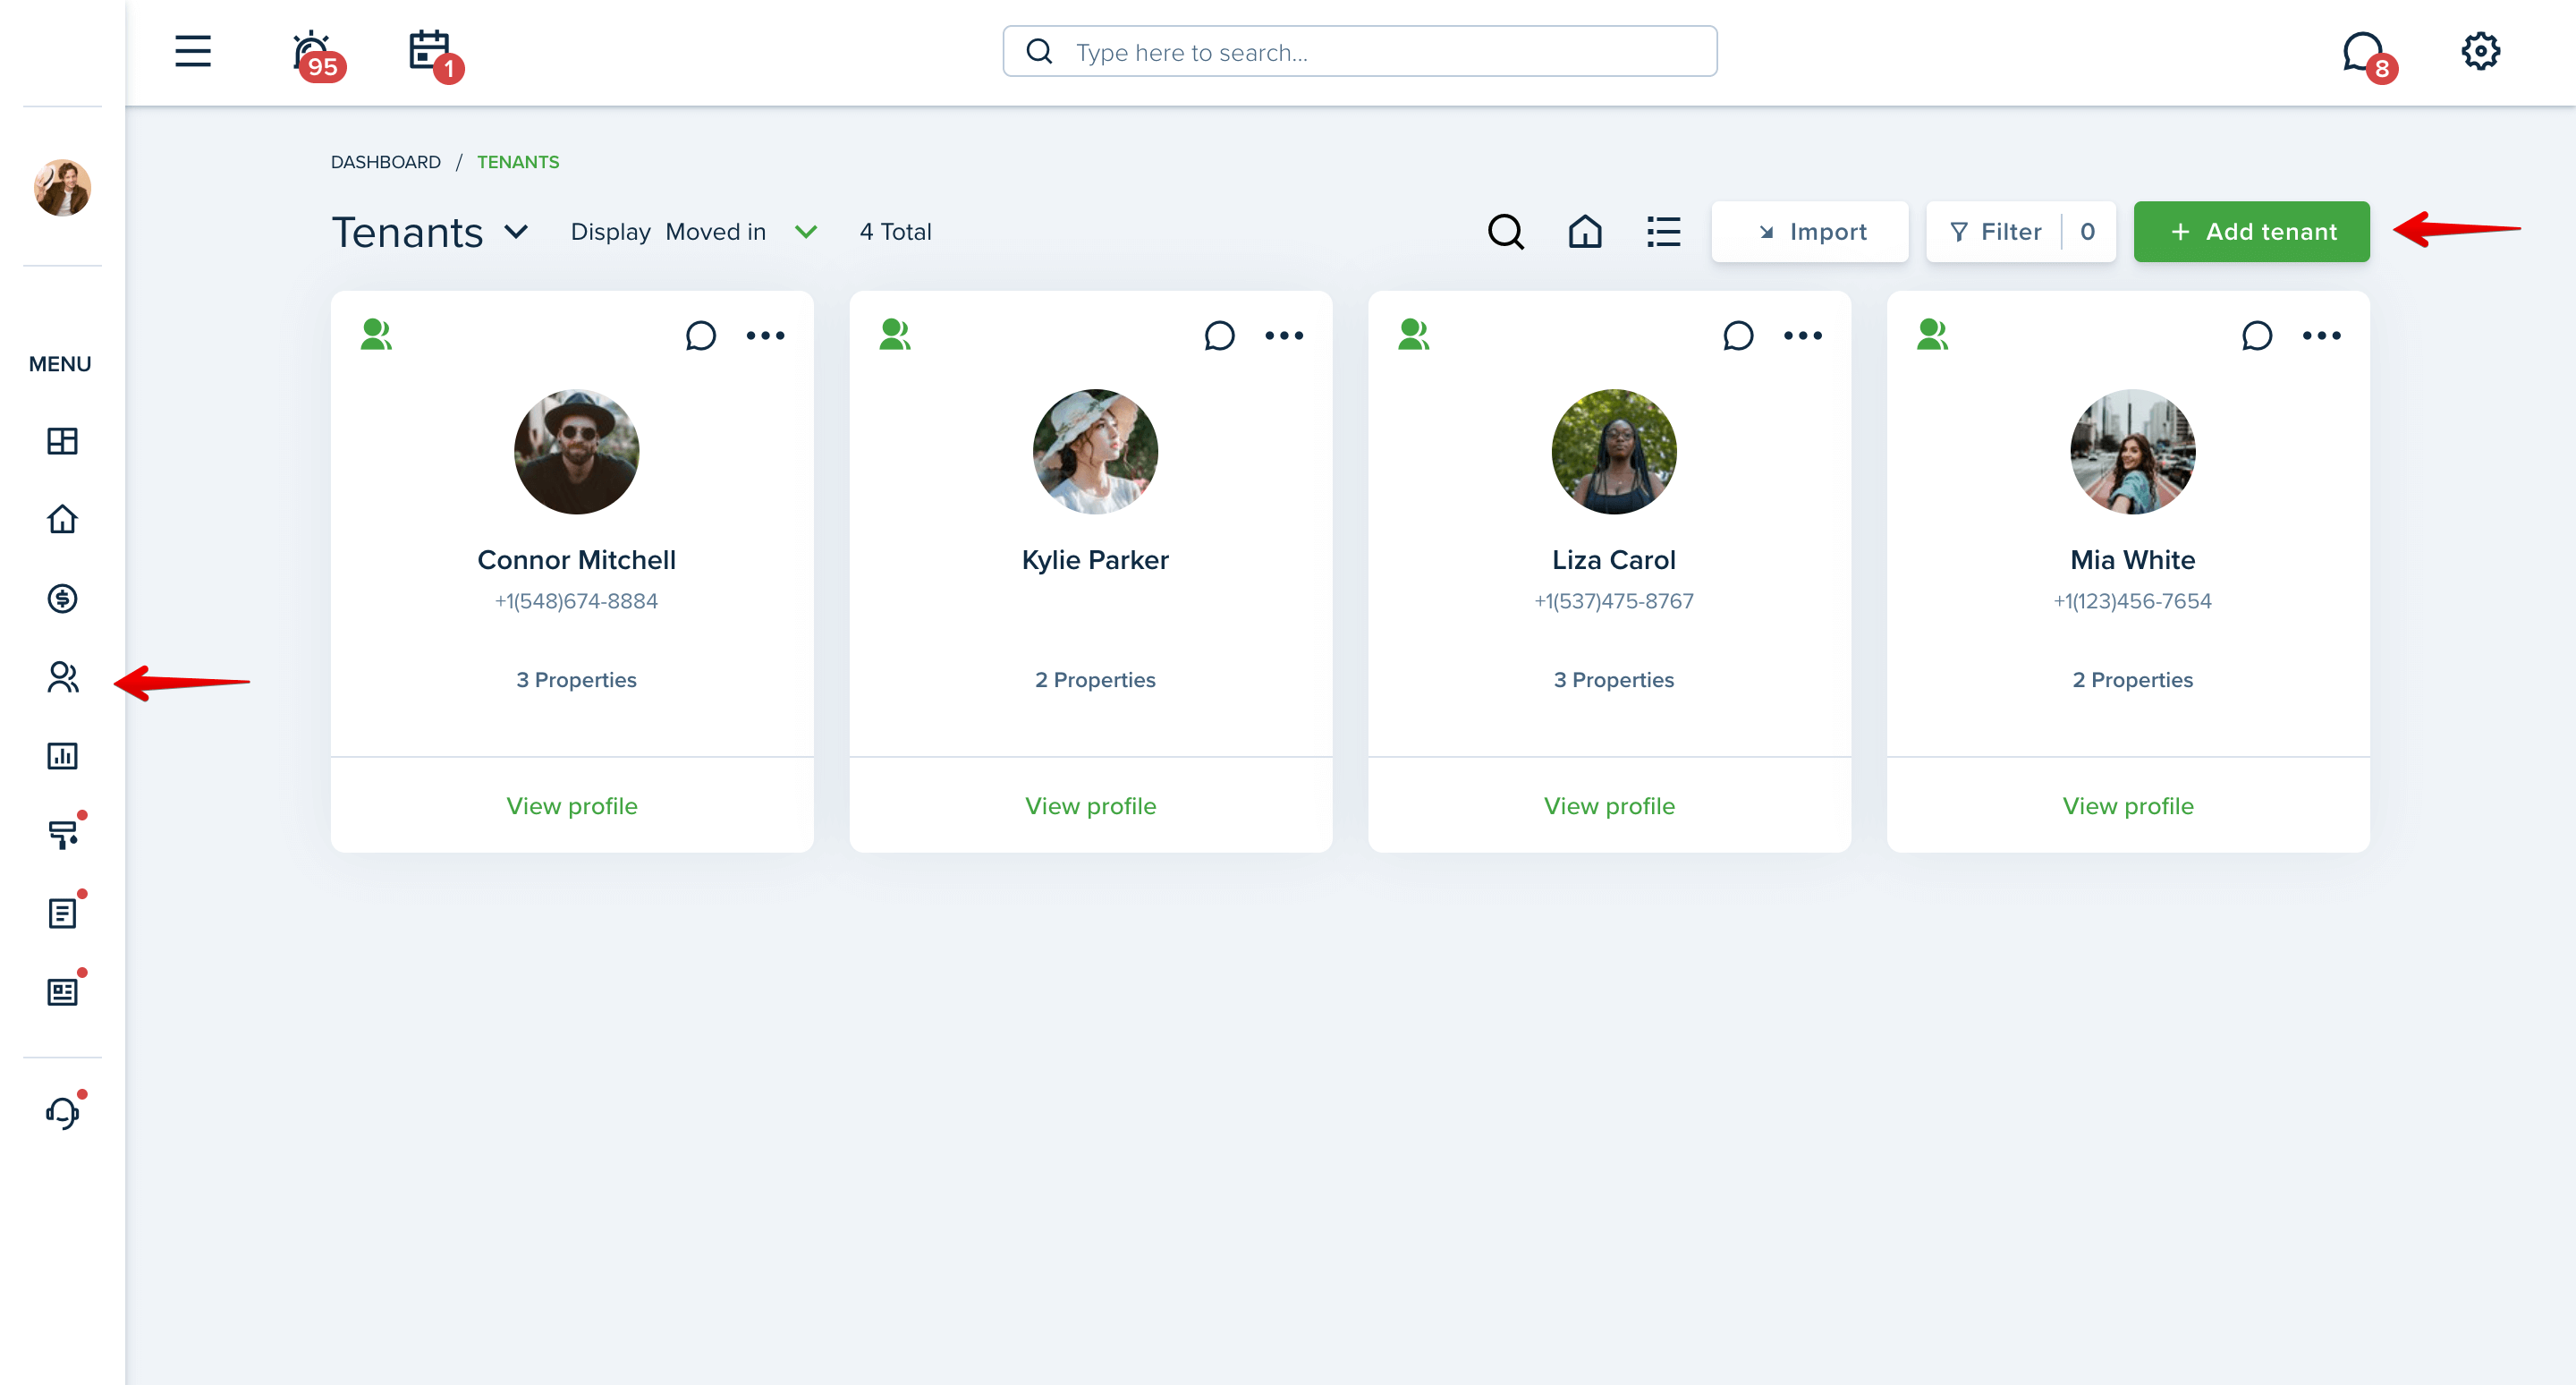Open the settings gear icon
The image size is (2576, 1385).
2480,51
